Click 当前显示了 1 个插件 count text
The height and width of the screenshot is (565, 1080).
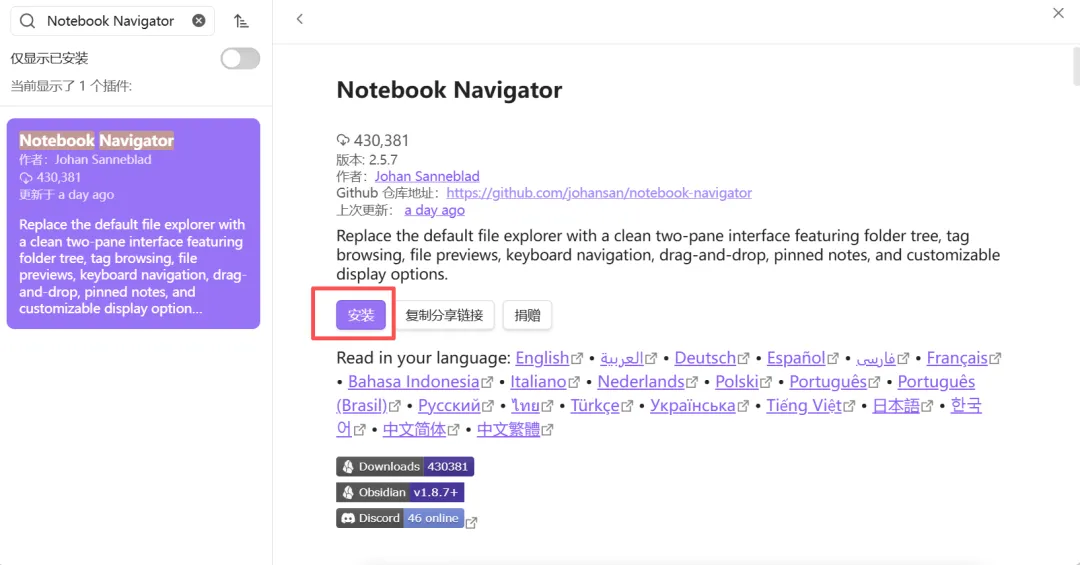(71, 86)
